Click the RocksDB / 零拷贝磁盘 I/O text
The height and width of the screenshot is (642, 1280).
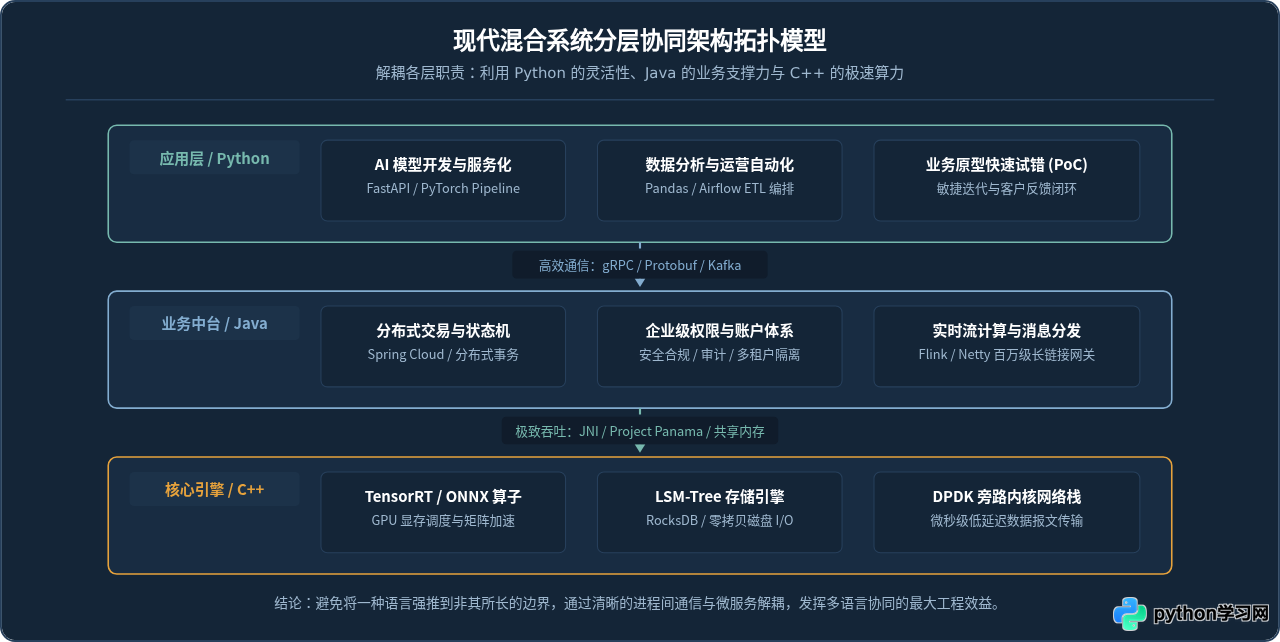(x=720, y=520)
